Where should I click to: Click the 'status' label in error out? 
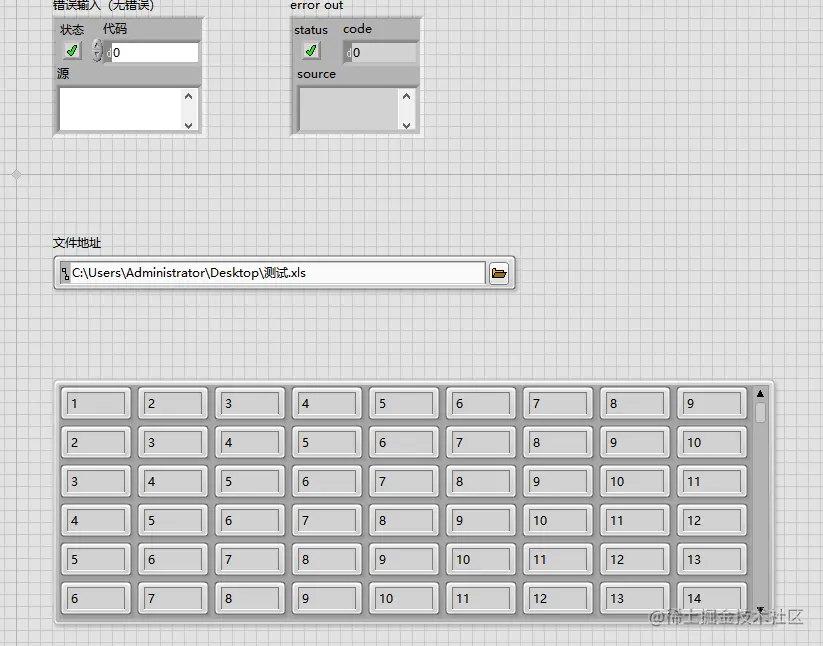click(311, 30)
